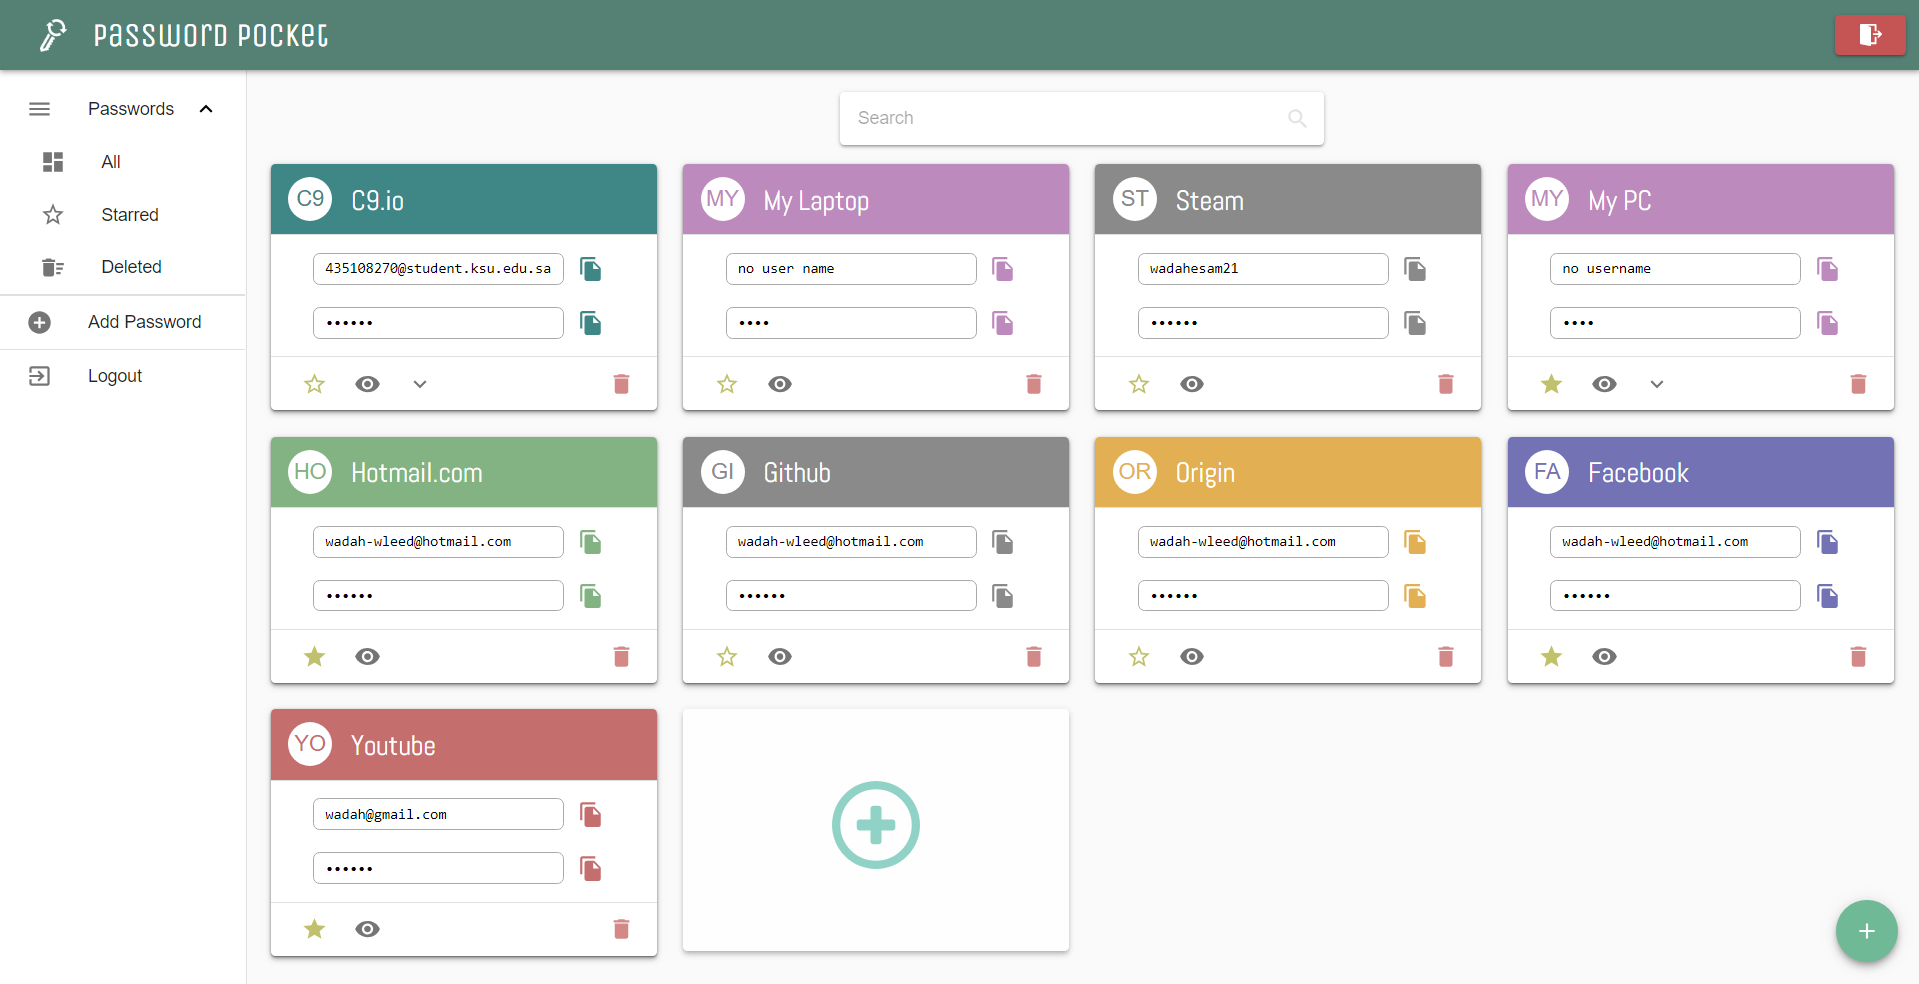Show the Youtube password

(x=368, y=929)
